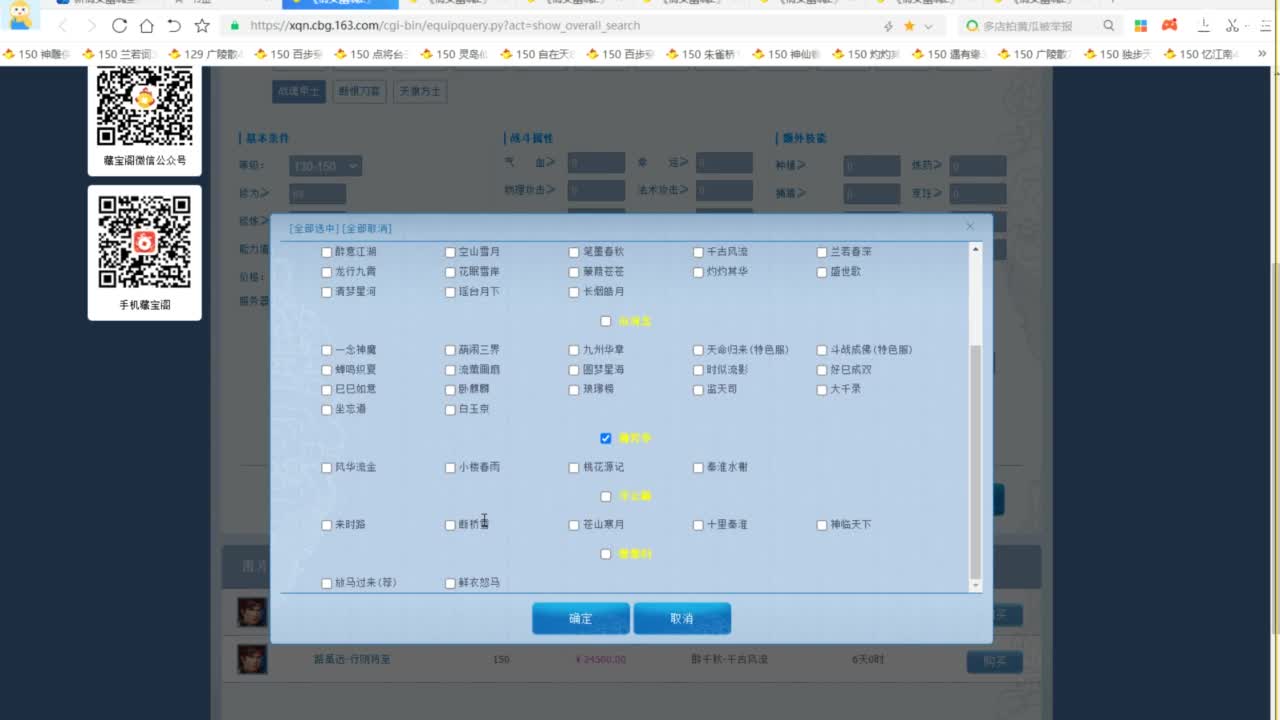1280x720 pixels.
Task: Enable the 十里秦淮 checkbox
Action: click(x=698, y=525)
